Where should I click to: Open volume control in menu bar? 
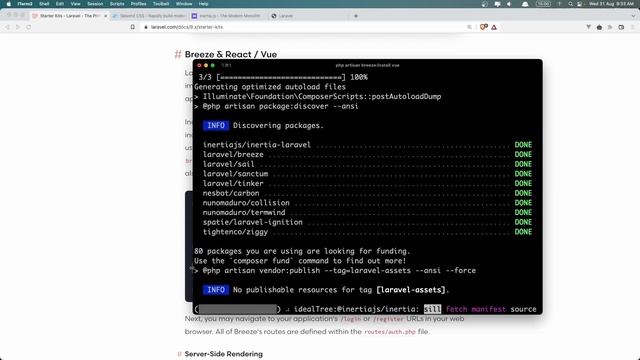click(509, 4)
